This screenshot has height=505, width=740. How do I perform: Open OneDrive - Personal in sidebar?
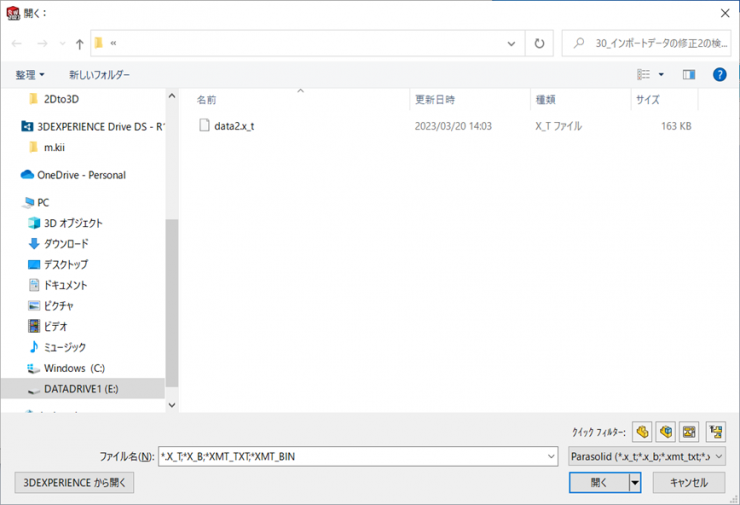coord(80,175)
